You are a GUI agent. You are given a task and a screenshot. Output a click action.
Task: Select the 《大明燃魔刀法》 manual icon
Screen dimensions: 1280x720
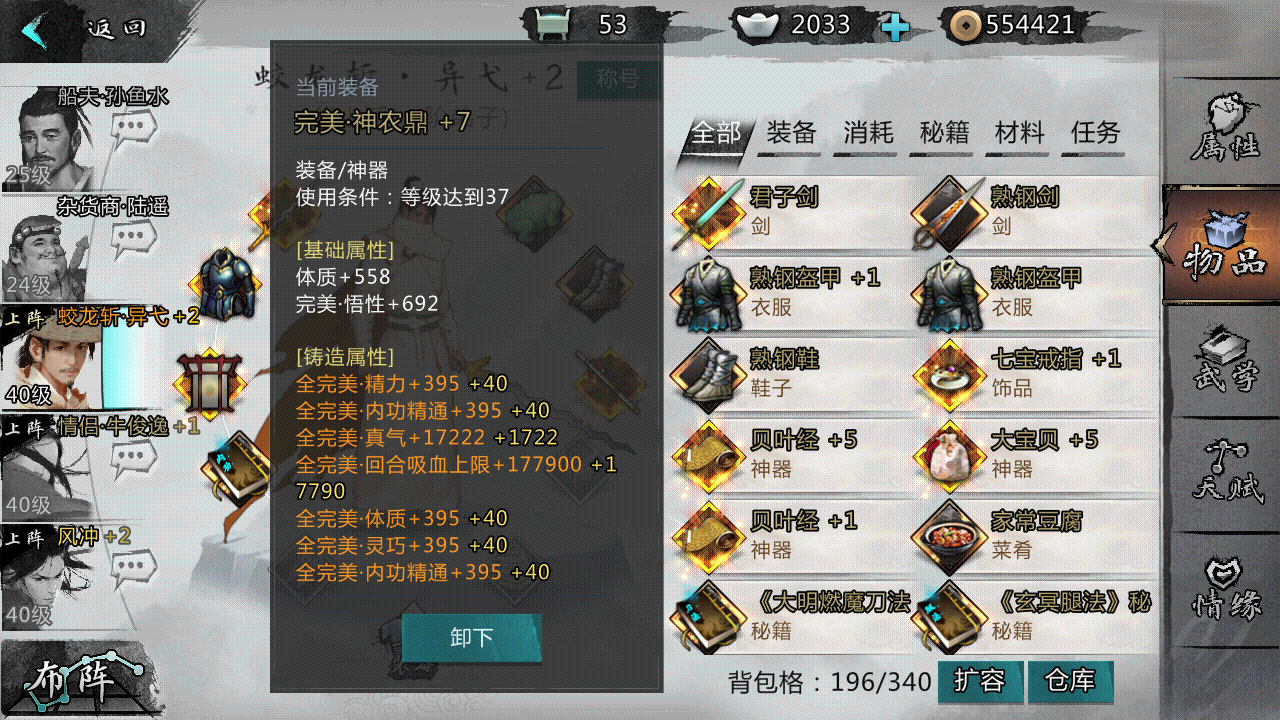click(x=705, y=616)
